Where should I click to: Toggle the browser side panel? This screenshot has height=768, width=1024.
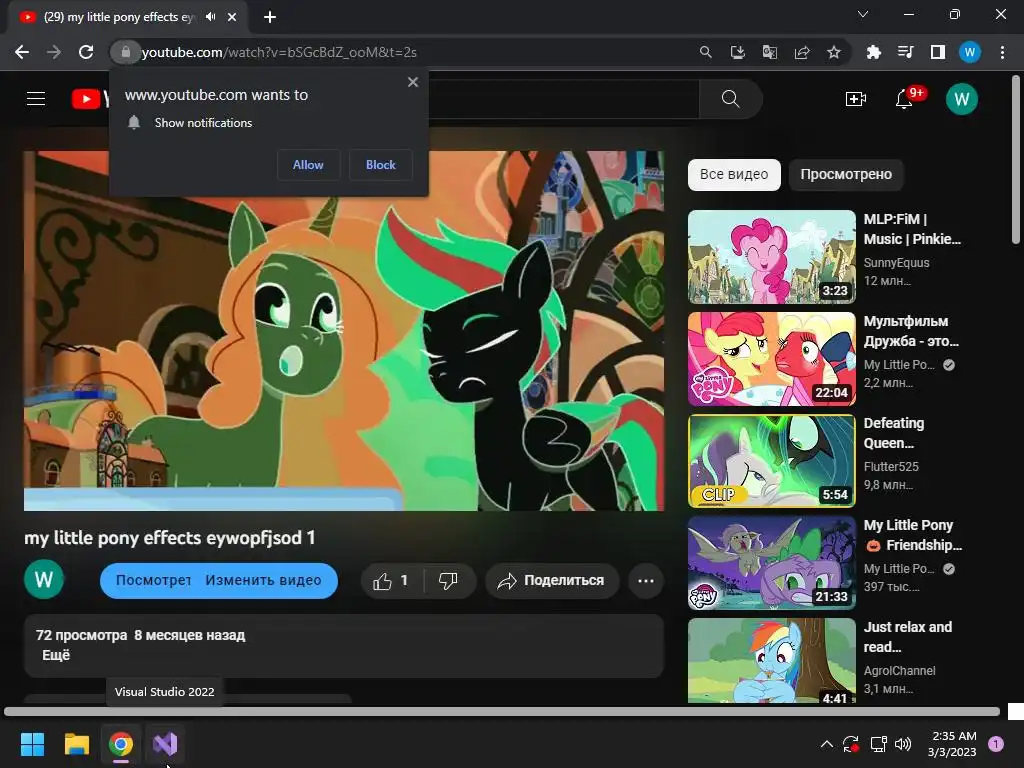[938, 52]
